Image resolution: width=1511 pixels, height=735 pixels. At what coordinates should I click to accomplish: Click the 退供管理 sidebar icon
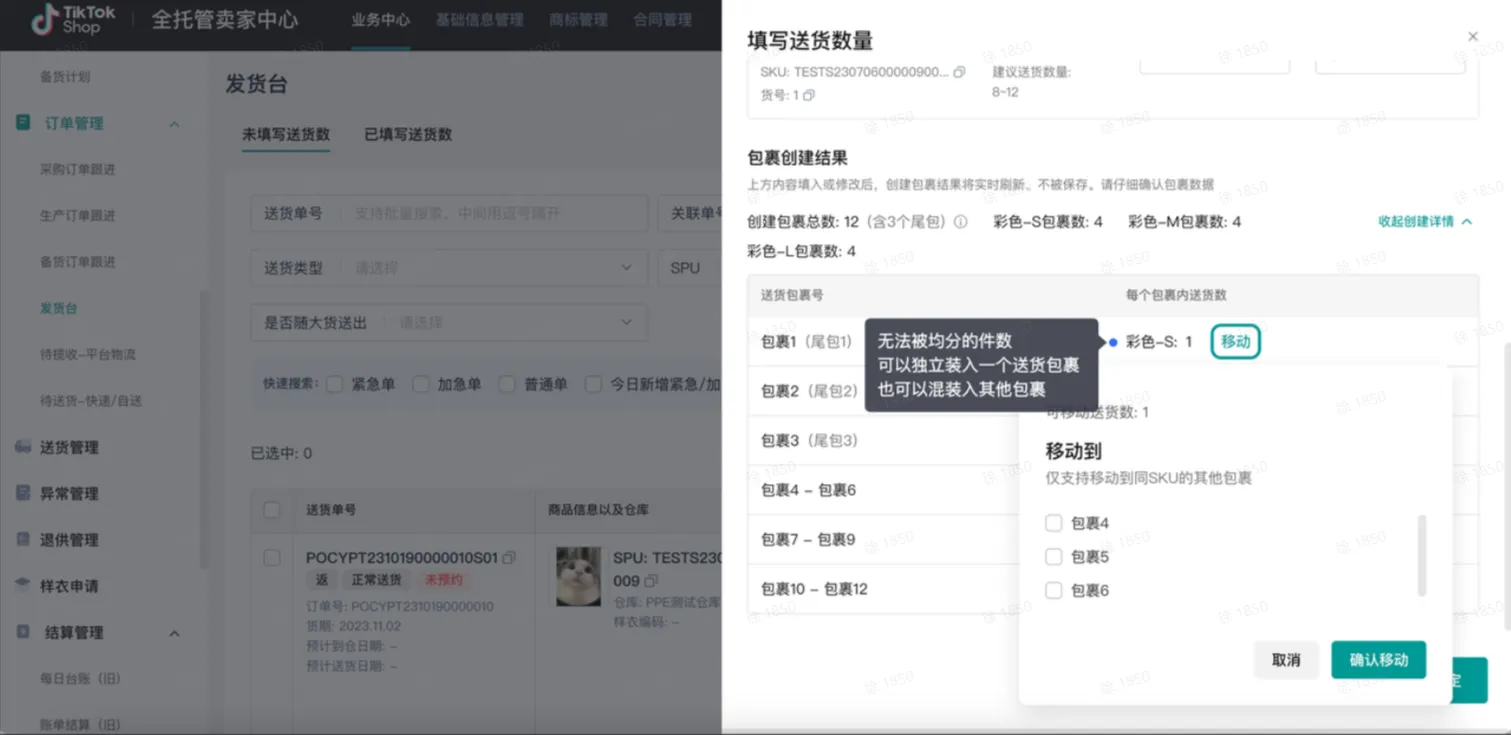coord(23,539)
